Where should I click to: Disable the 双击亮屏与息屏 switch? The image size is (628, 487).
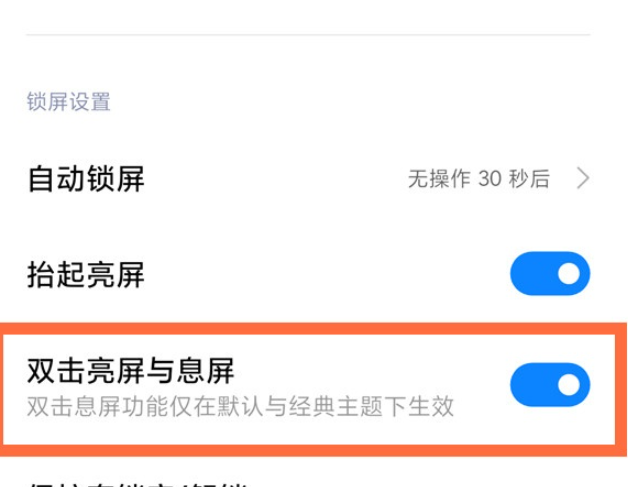pyautogui.click(x=549, y=384)
